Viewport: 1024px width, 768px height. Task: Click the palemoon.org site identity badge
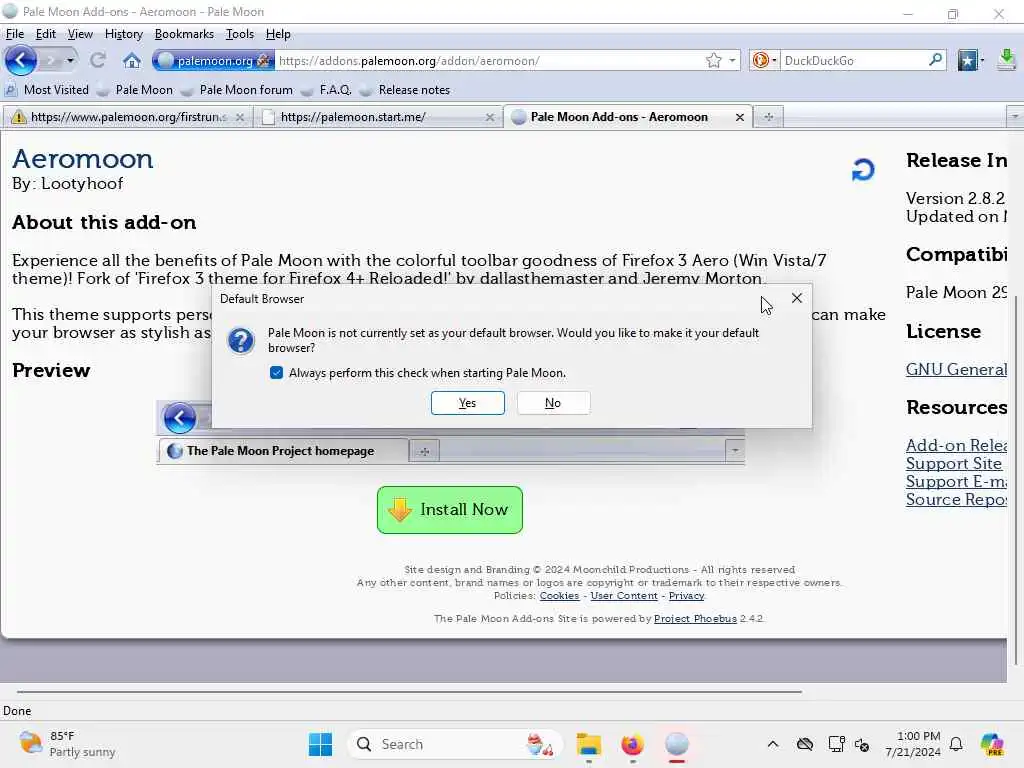tap(214, 61)
